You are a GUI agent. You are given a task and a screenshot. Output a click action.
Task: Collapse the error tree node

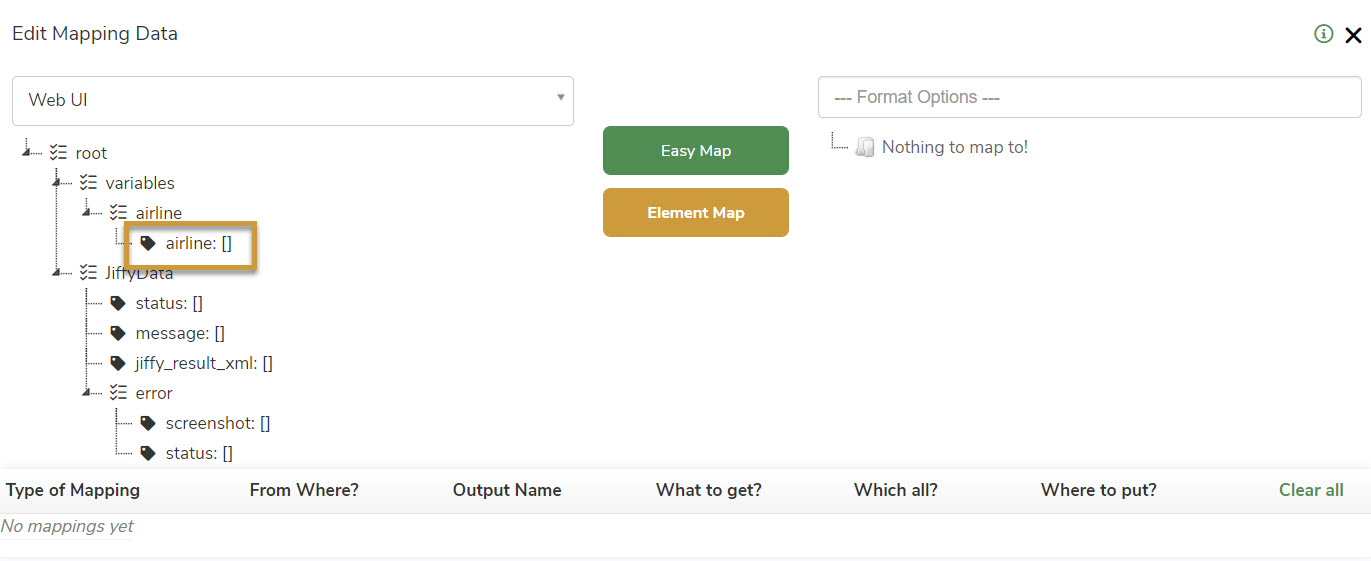coord(86,392)
